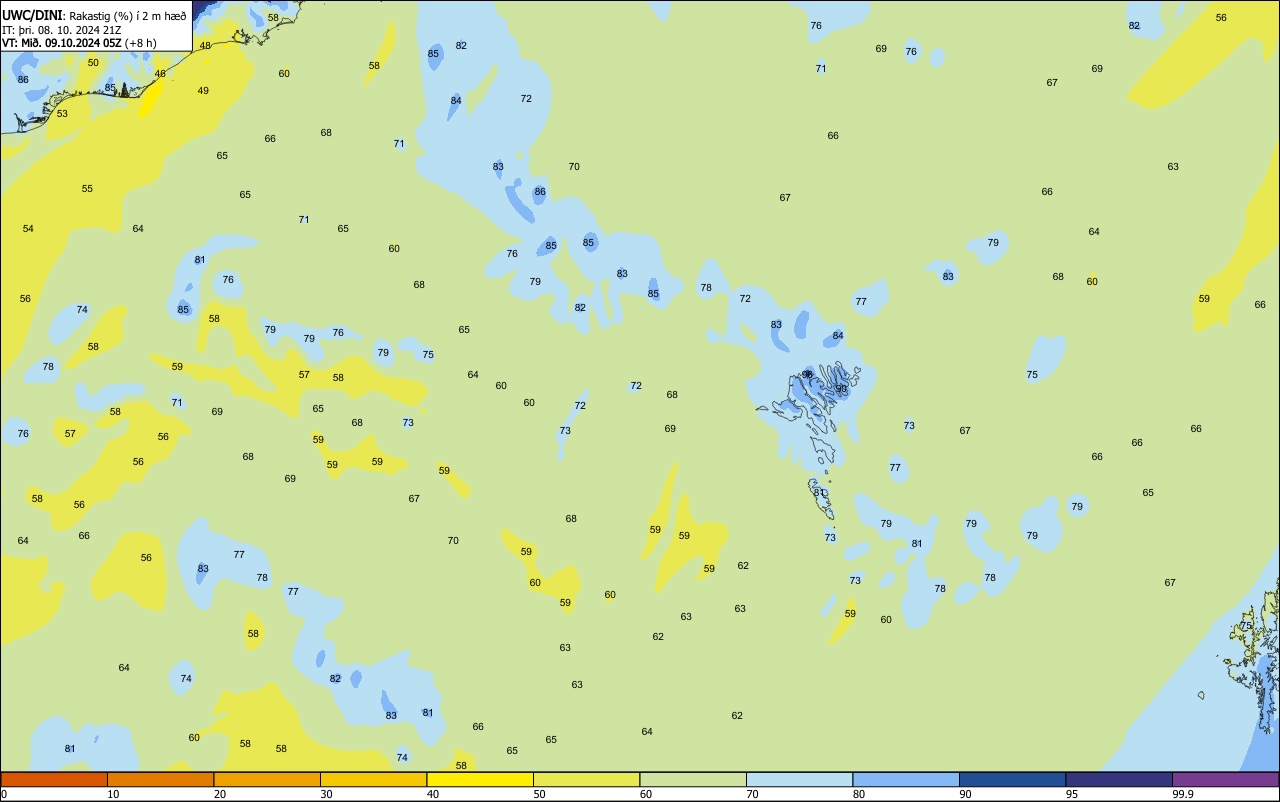Click the 95–99.9 navy legend swatch
Viewport: 1280px width, 802px height.
pos(1119,779)
